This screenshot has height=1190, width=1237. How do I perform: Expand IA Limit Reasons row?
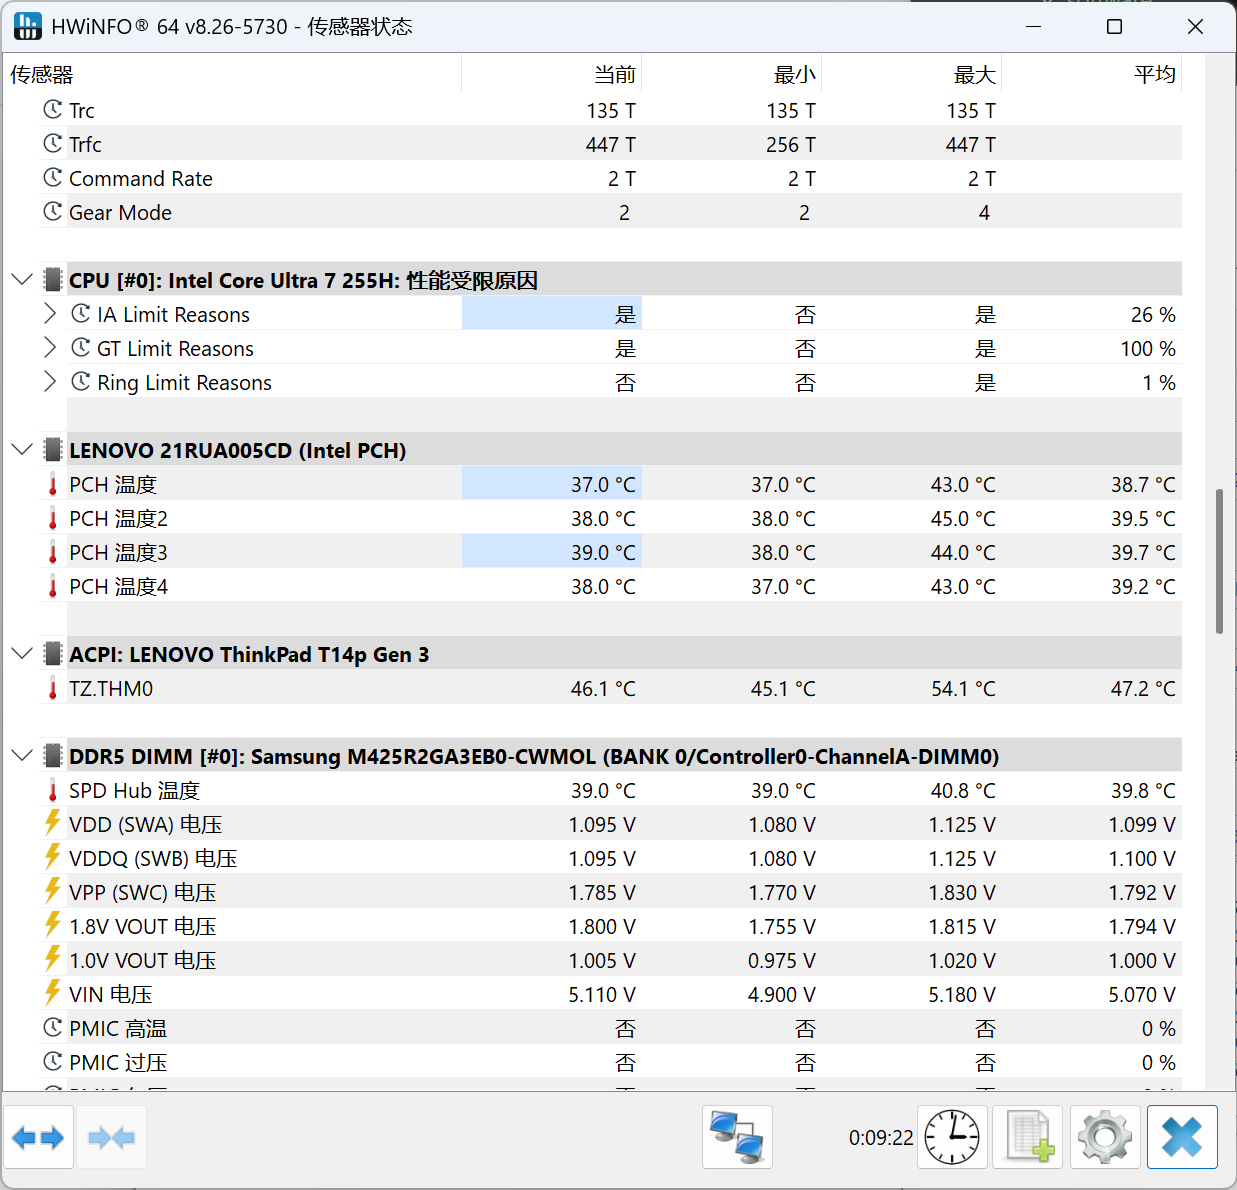click(x=50, y=313)
